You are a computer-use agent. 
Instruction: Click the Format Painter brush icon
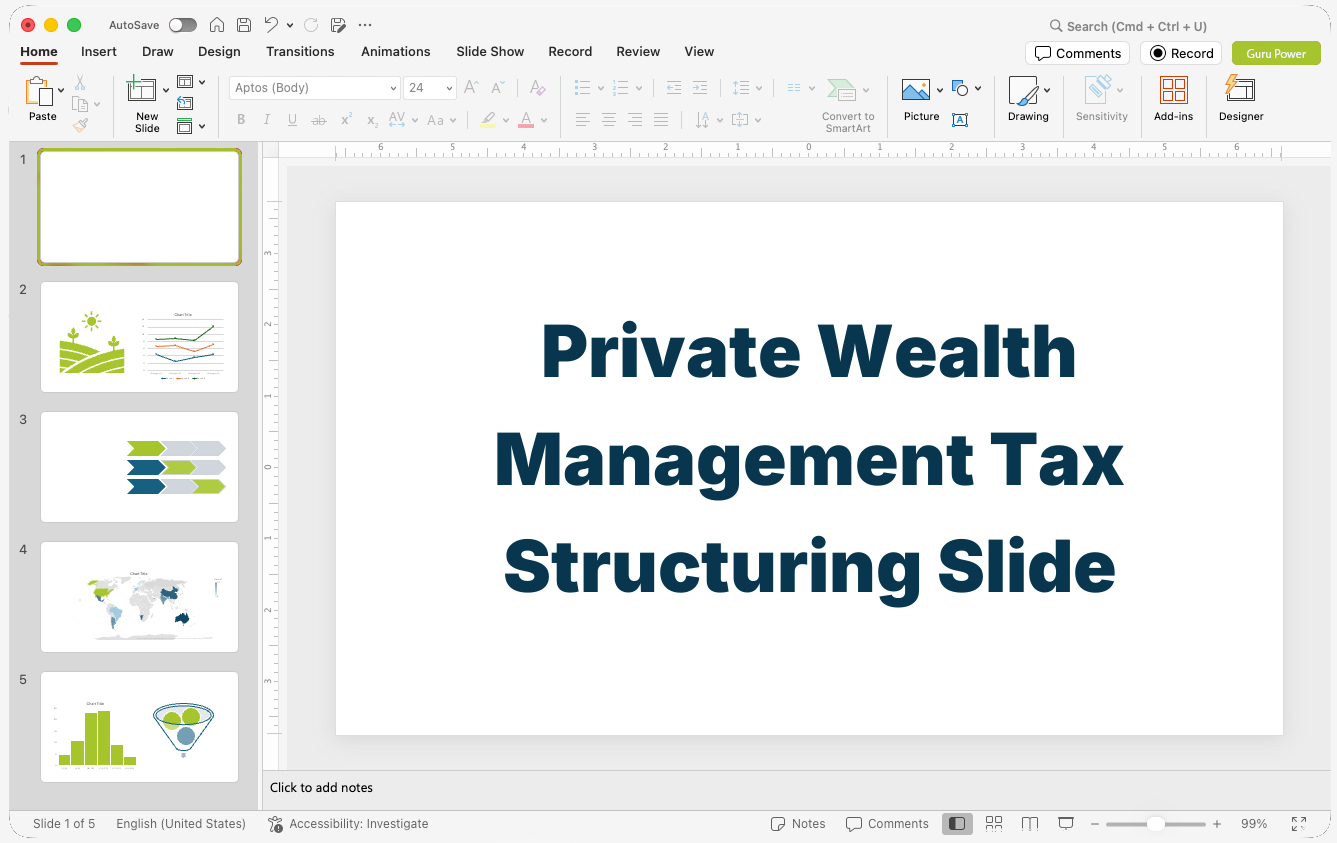tap(80, 125)
